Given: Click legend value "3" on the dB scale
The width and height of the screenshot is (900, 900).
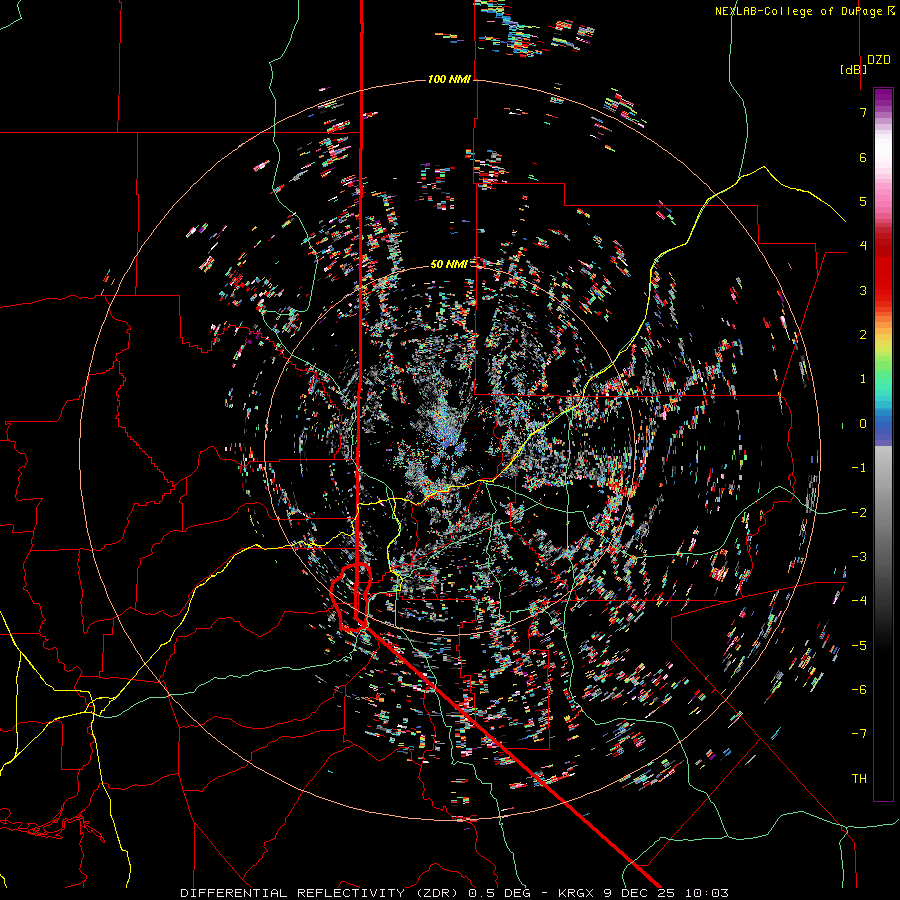Looking at the screenshot, I should 863,290.
